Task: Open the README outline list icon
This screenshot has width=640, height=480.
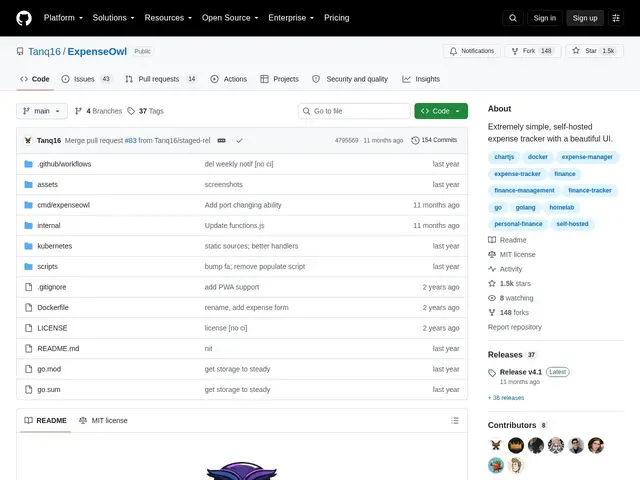Action: click(x=455, y=420)
